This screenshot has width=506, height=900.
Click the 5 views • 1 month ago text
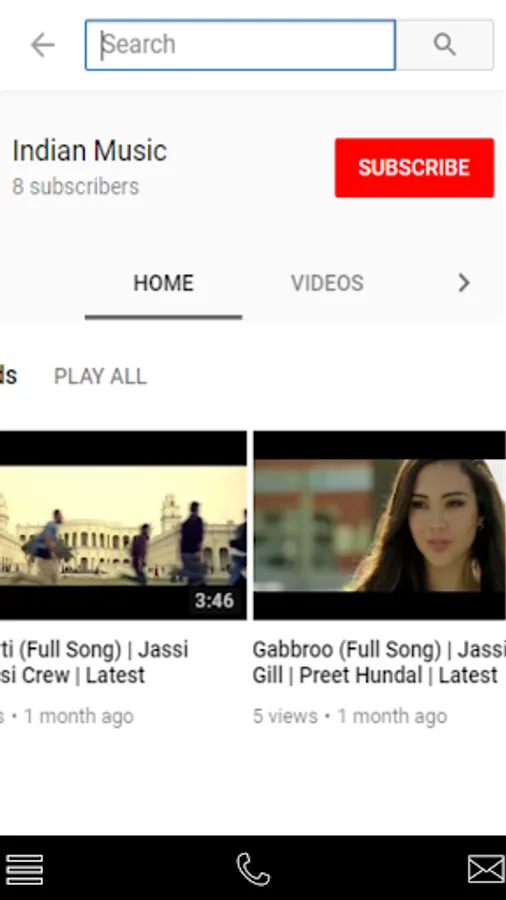pyautogui.click(x=350, y=716)
